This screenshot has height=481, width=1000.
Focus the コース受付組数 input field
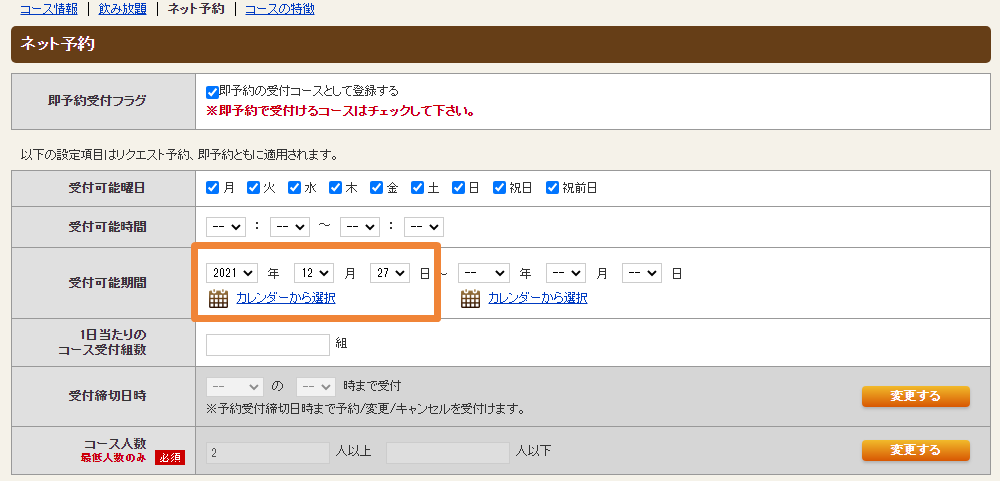pyautogui.click(x=268, y=344)
